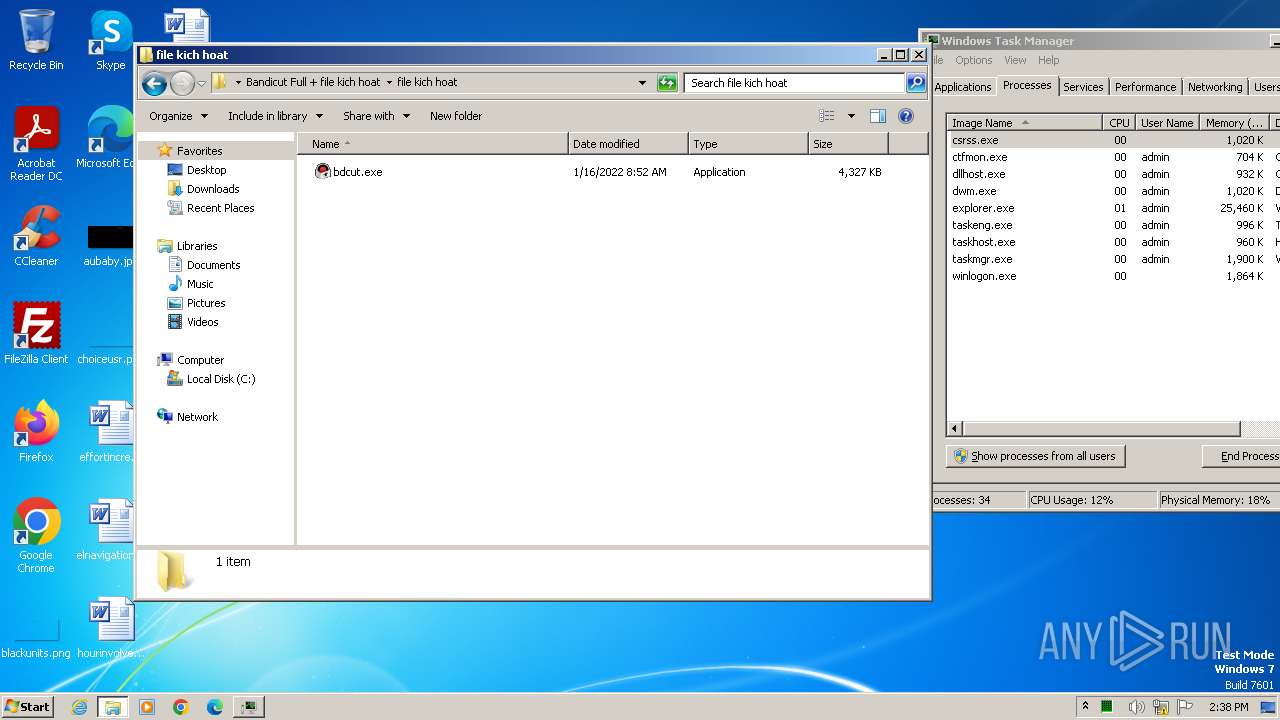Image resolution: width=1280 pixels, height=720 pixels.
Task: Click the green refresh button beside address bar
Action: click(x=667, y=83)
